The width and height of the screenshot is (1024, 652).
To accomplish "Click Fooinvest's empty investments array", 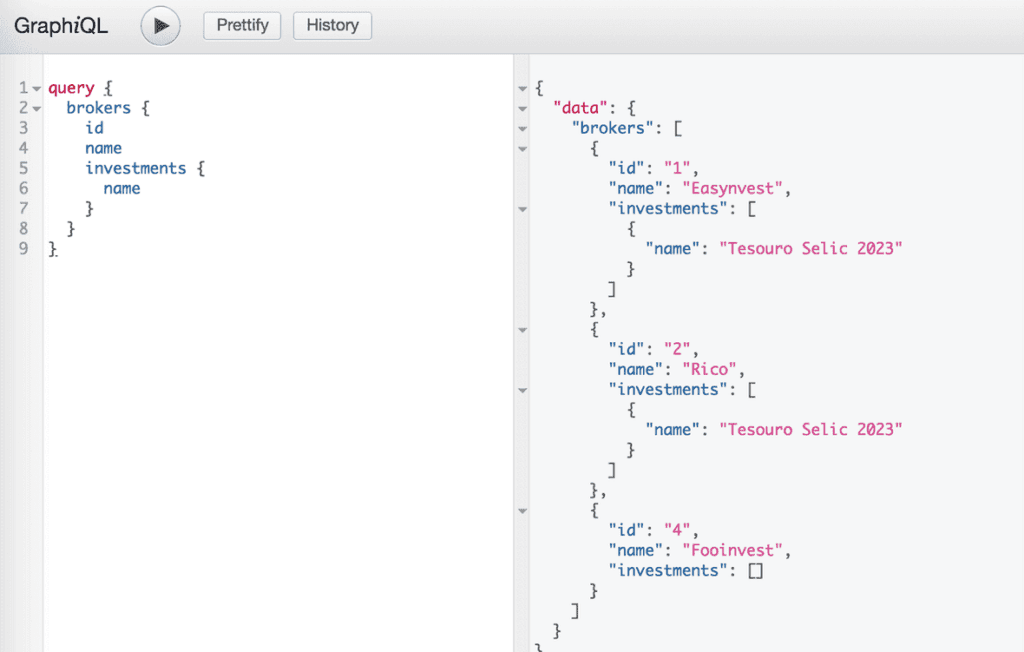I will (756, 571).
